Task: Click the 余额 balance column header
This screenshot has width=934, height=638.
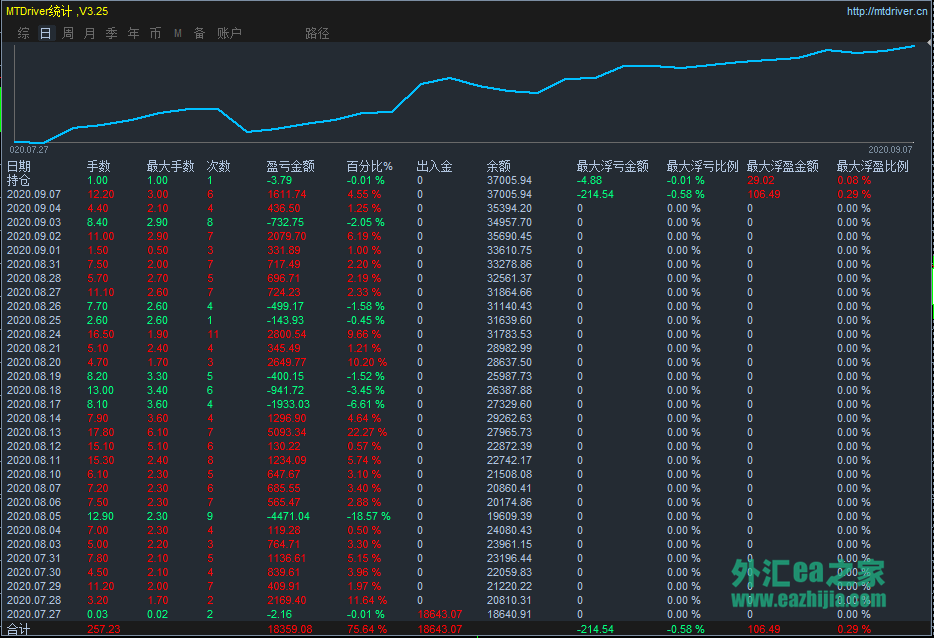Action: coord(498,166)
